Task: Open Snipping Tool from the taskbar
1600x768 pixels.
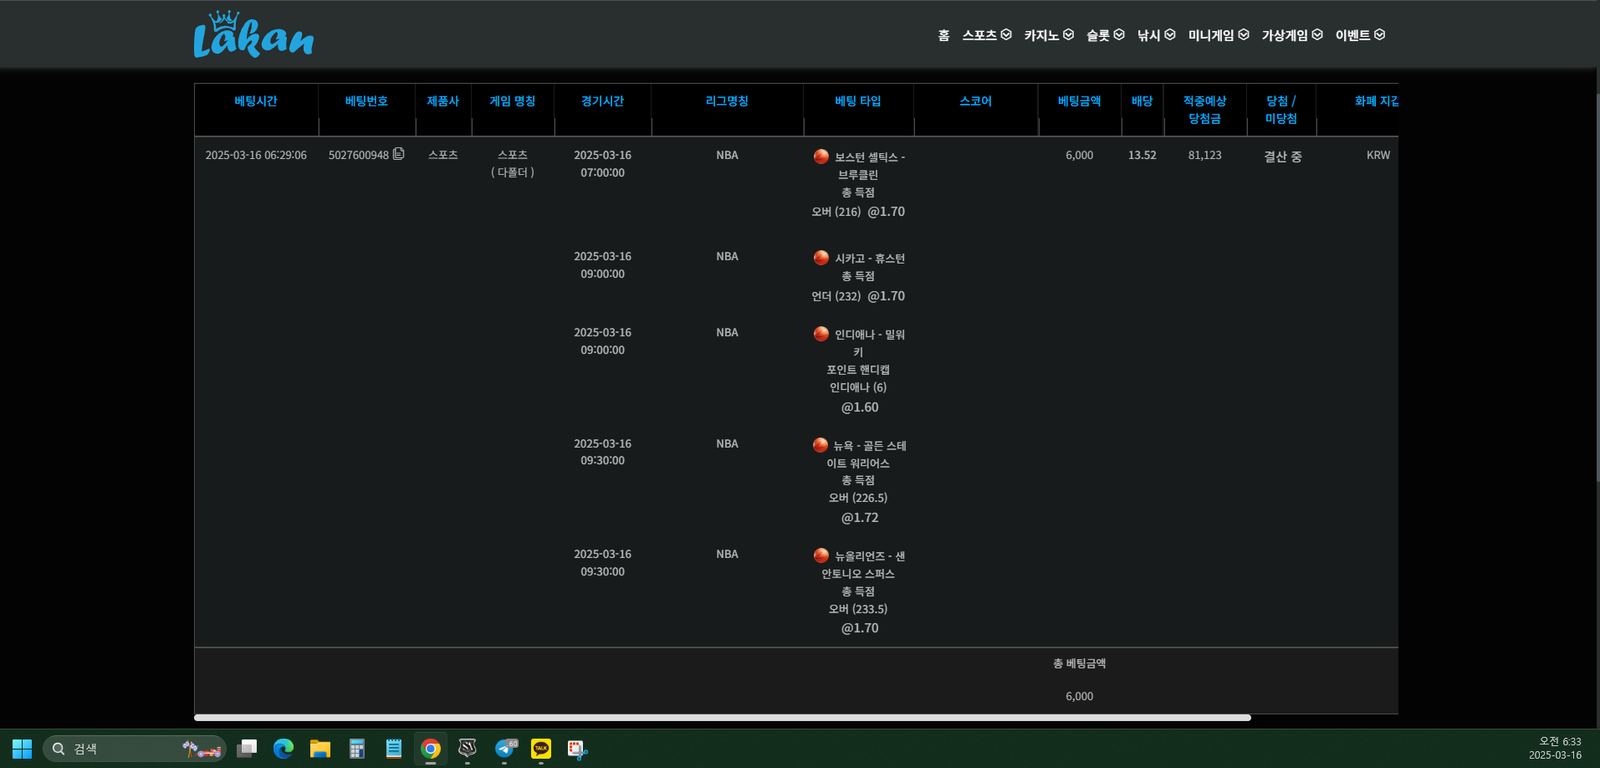Action: coord(577,748)
